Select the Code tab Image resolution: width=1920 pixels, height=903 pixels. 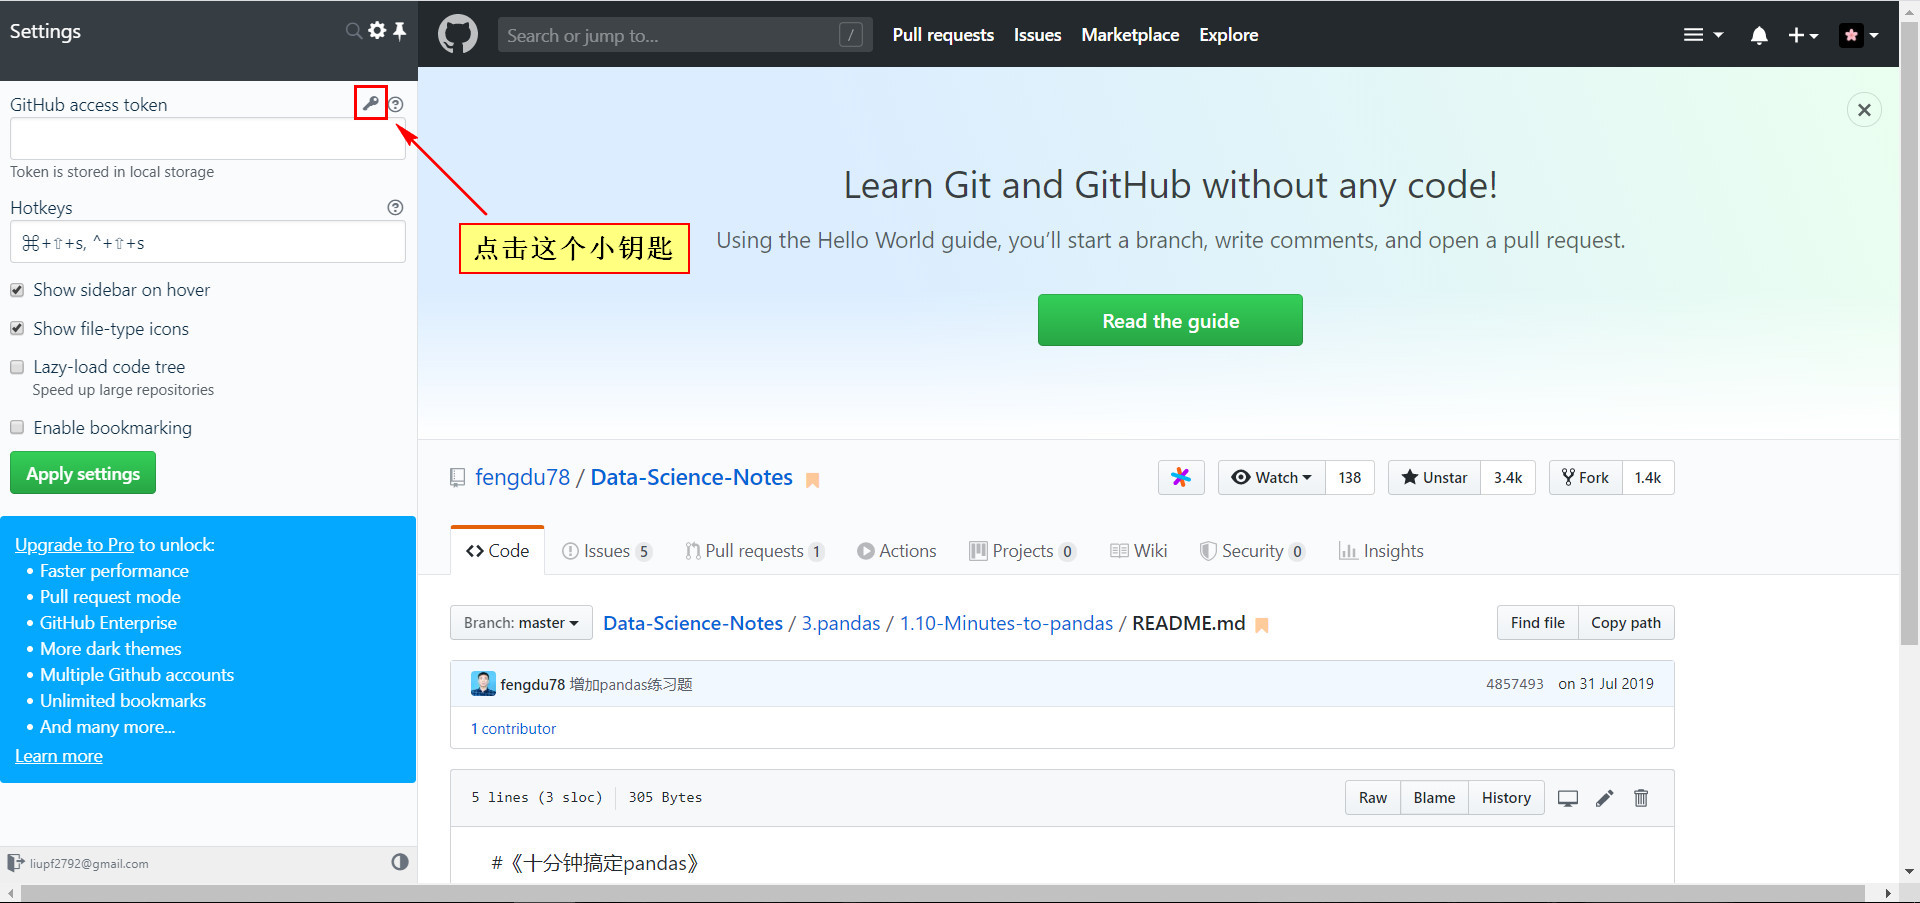498,550
